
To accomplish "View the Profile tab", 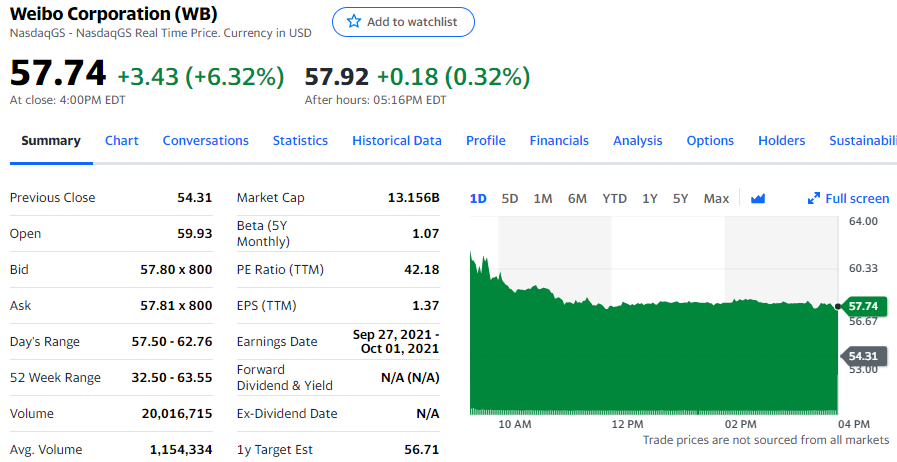I will (x=486, y=141).
